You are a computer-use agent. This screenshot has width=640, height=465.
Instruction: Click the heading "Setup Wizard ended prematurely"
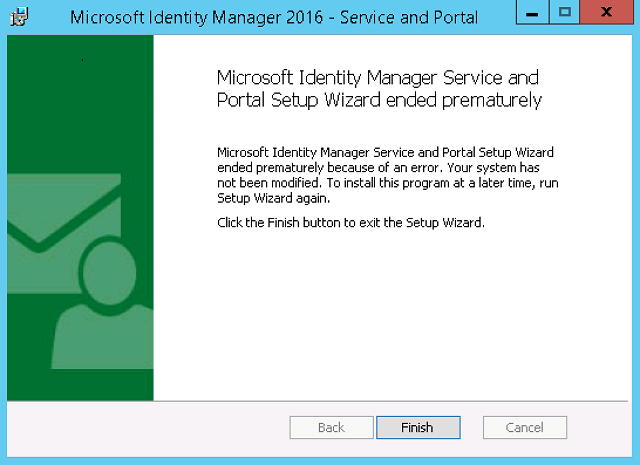(406, 100)
